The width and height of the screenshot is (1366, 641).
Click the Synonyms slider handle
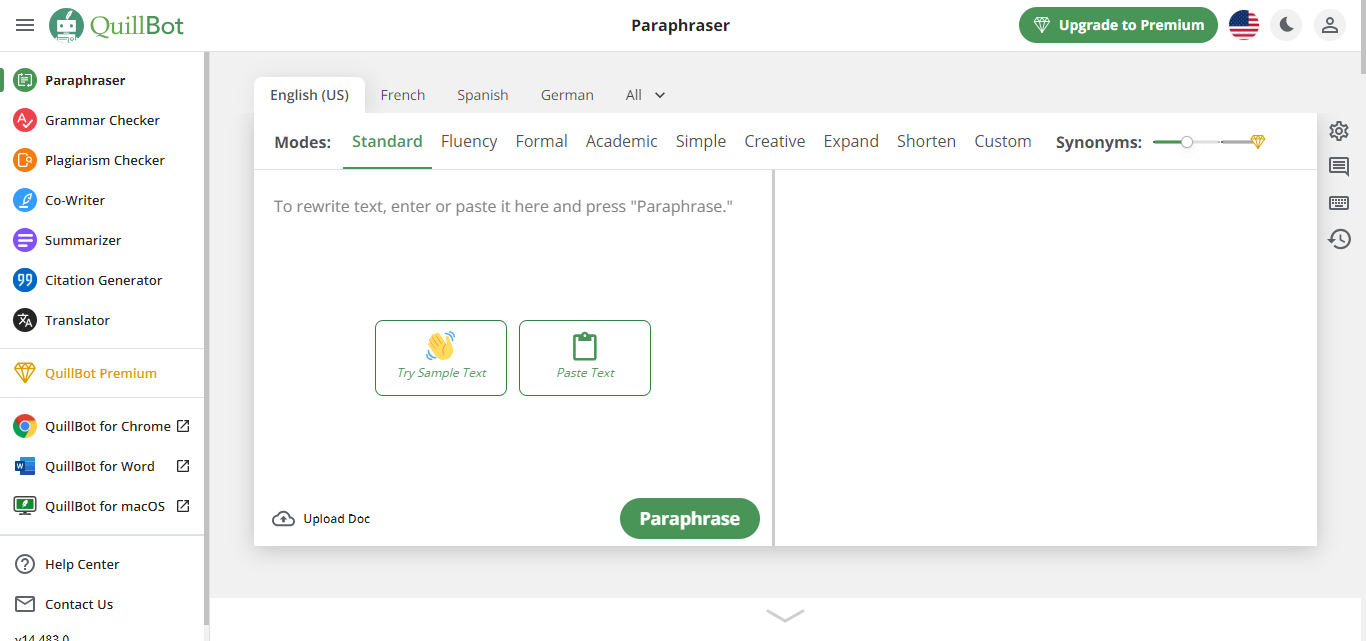[1187, 142]
